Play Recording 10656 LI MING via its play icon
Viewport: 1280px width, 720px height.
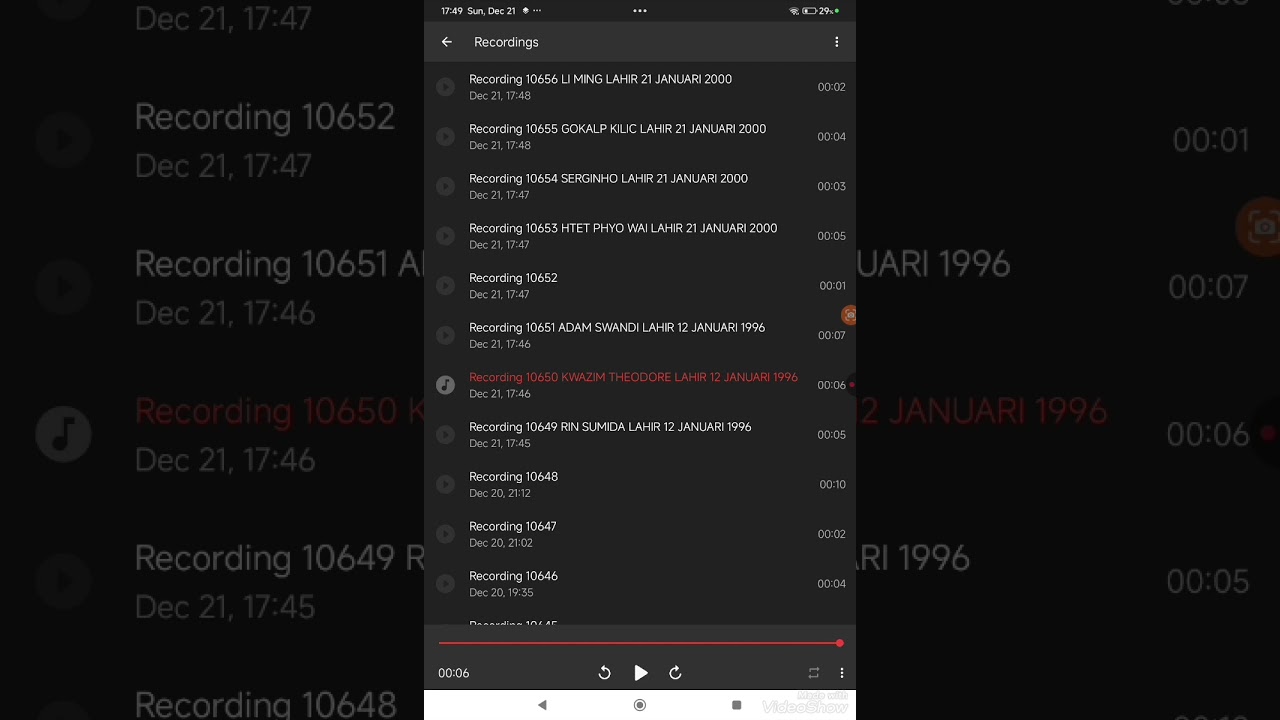pyautogui.click(x=446, y=87)
